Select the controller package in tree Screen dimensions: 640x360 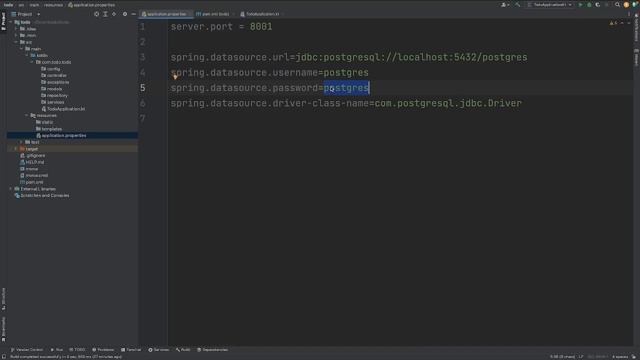coord(54,76)
